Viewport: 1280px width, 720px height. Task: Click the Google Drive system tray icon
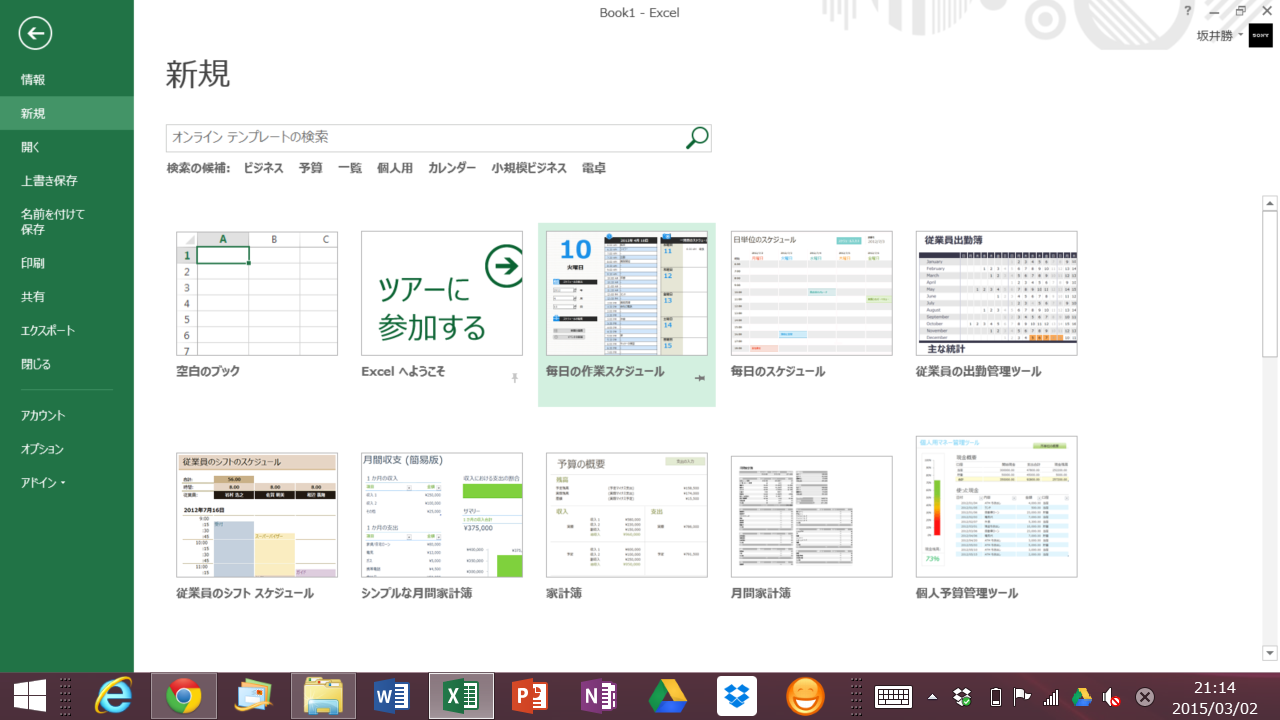[x=1081, y=697]
